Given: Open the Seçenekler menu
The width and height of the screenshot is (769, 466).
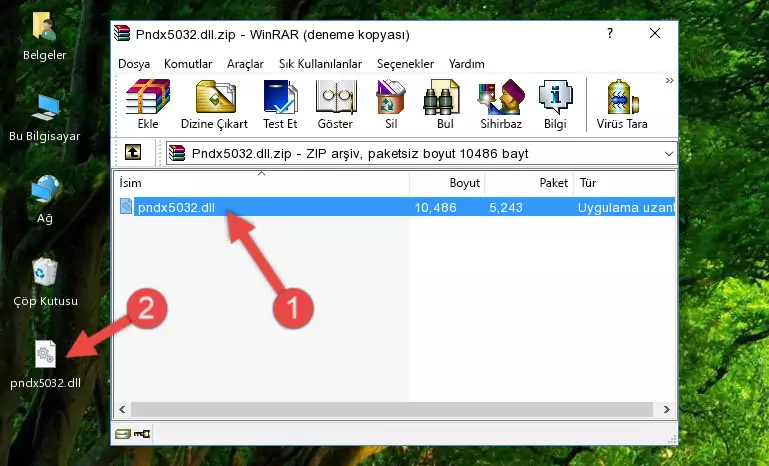Looking at the screenshot, I should pos(405,64).
